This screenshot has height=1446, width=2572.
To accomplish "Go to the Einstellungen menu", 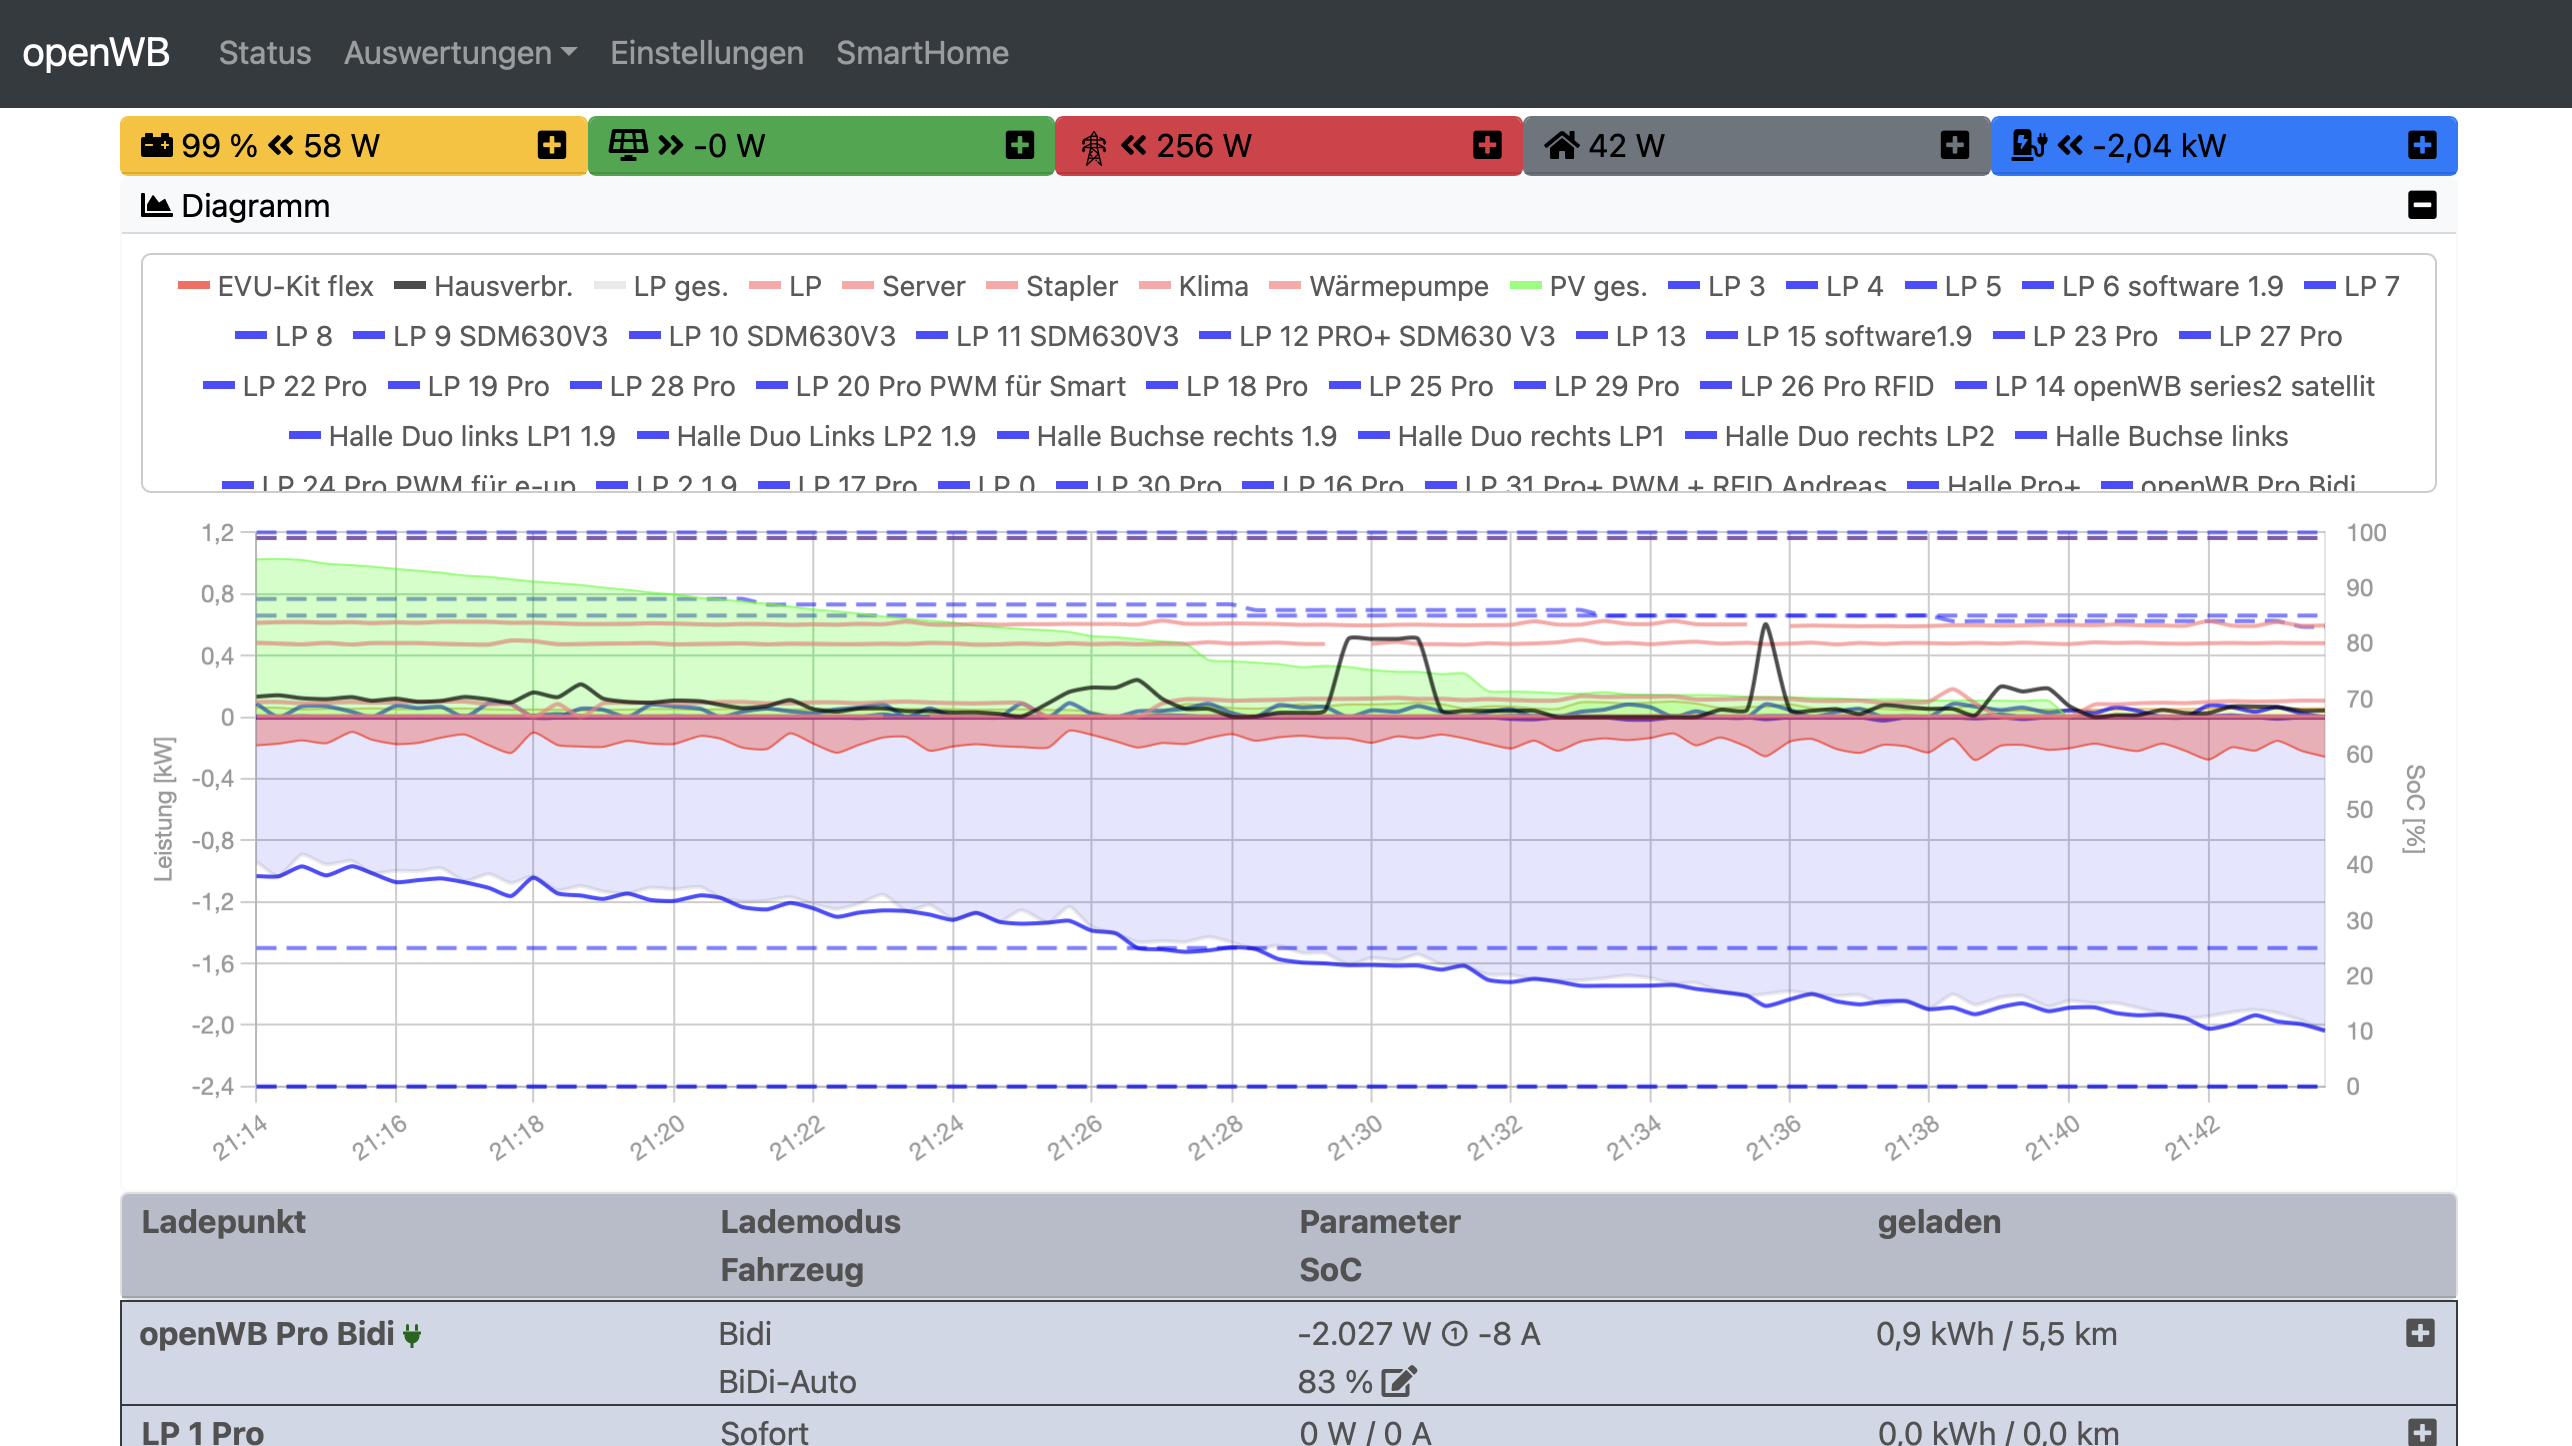I will click(x=706, y=53).
